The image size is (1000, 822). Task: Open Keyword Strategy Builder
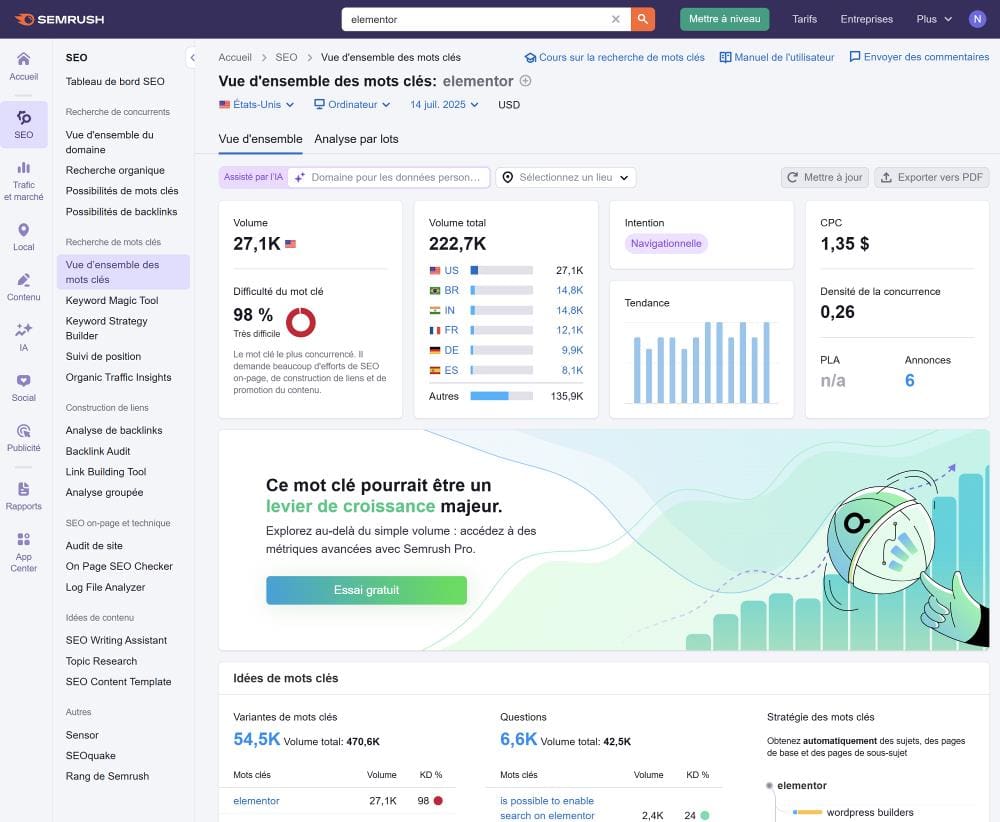tap(107, 328)
